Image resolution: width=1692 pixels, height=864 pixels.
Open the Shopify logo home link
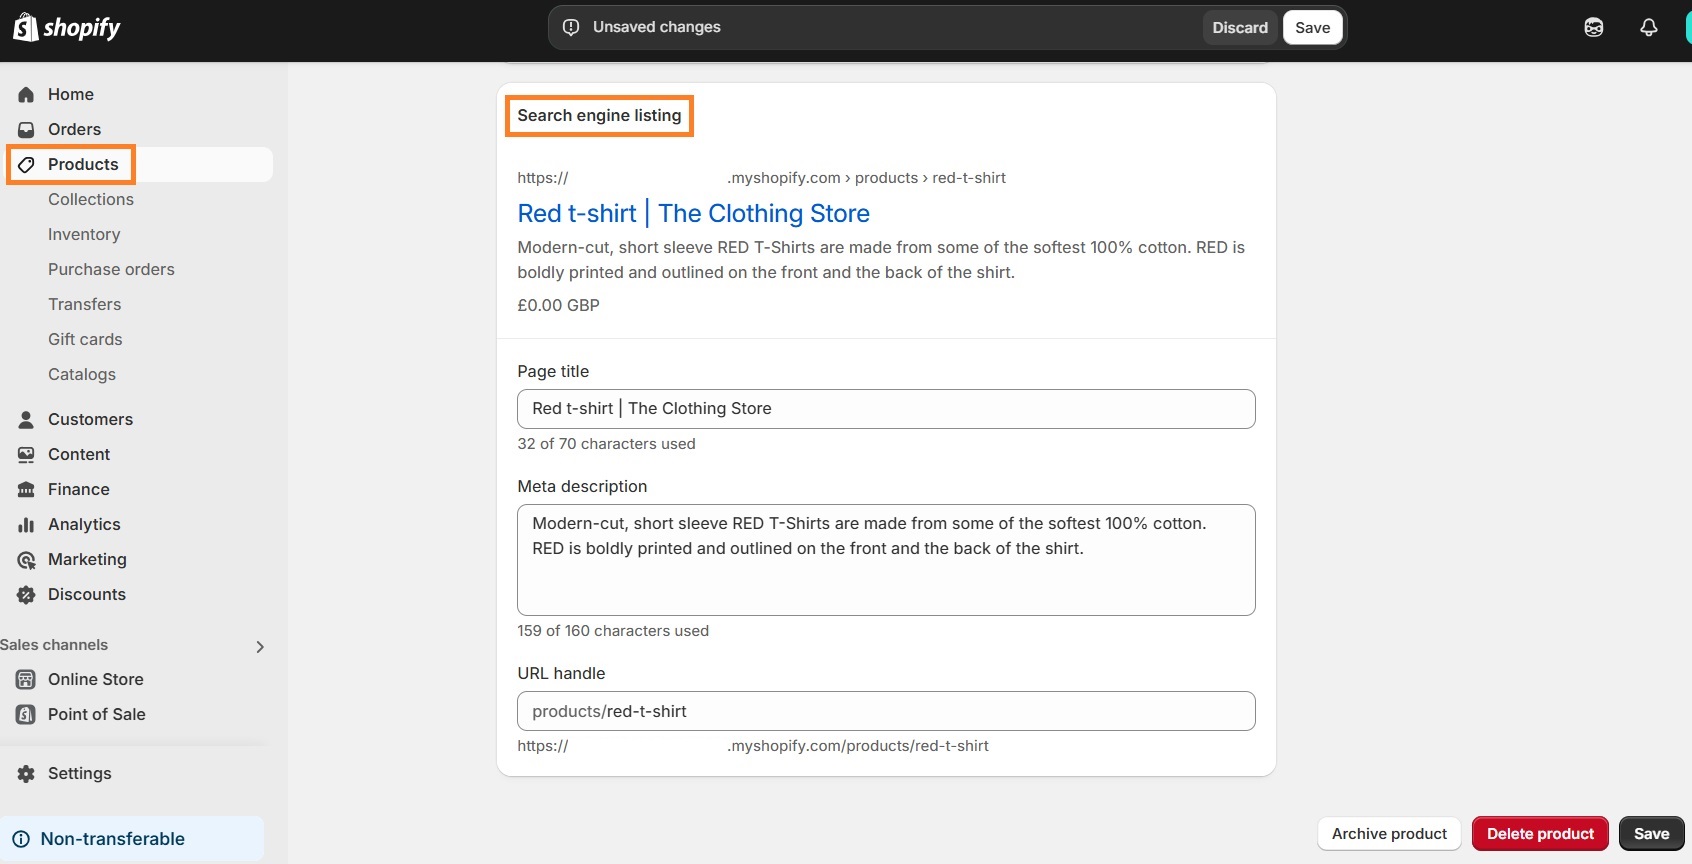point(67,27)
